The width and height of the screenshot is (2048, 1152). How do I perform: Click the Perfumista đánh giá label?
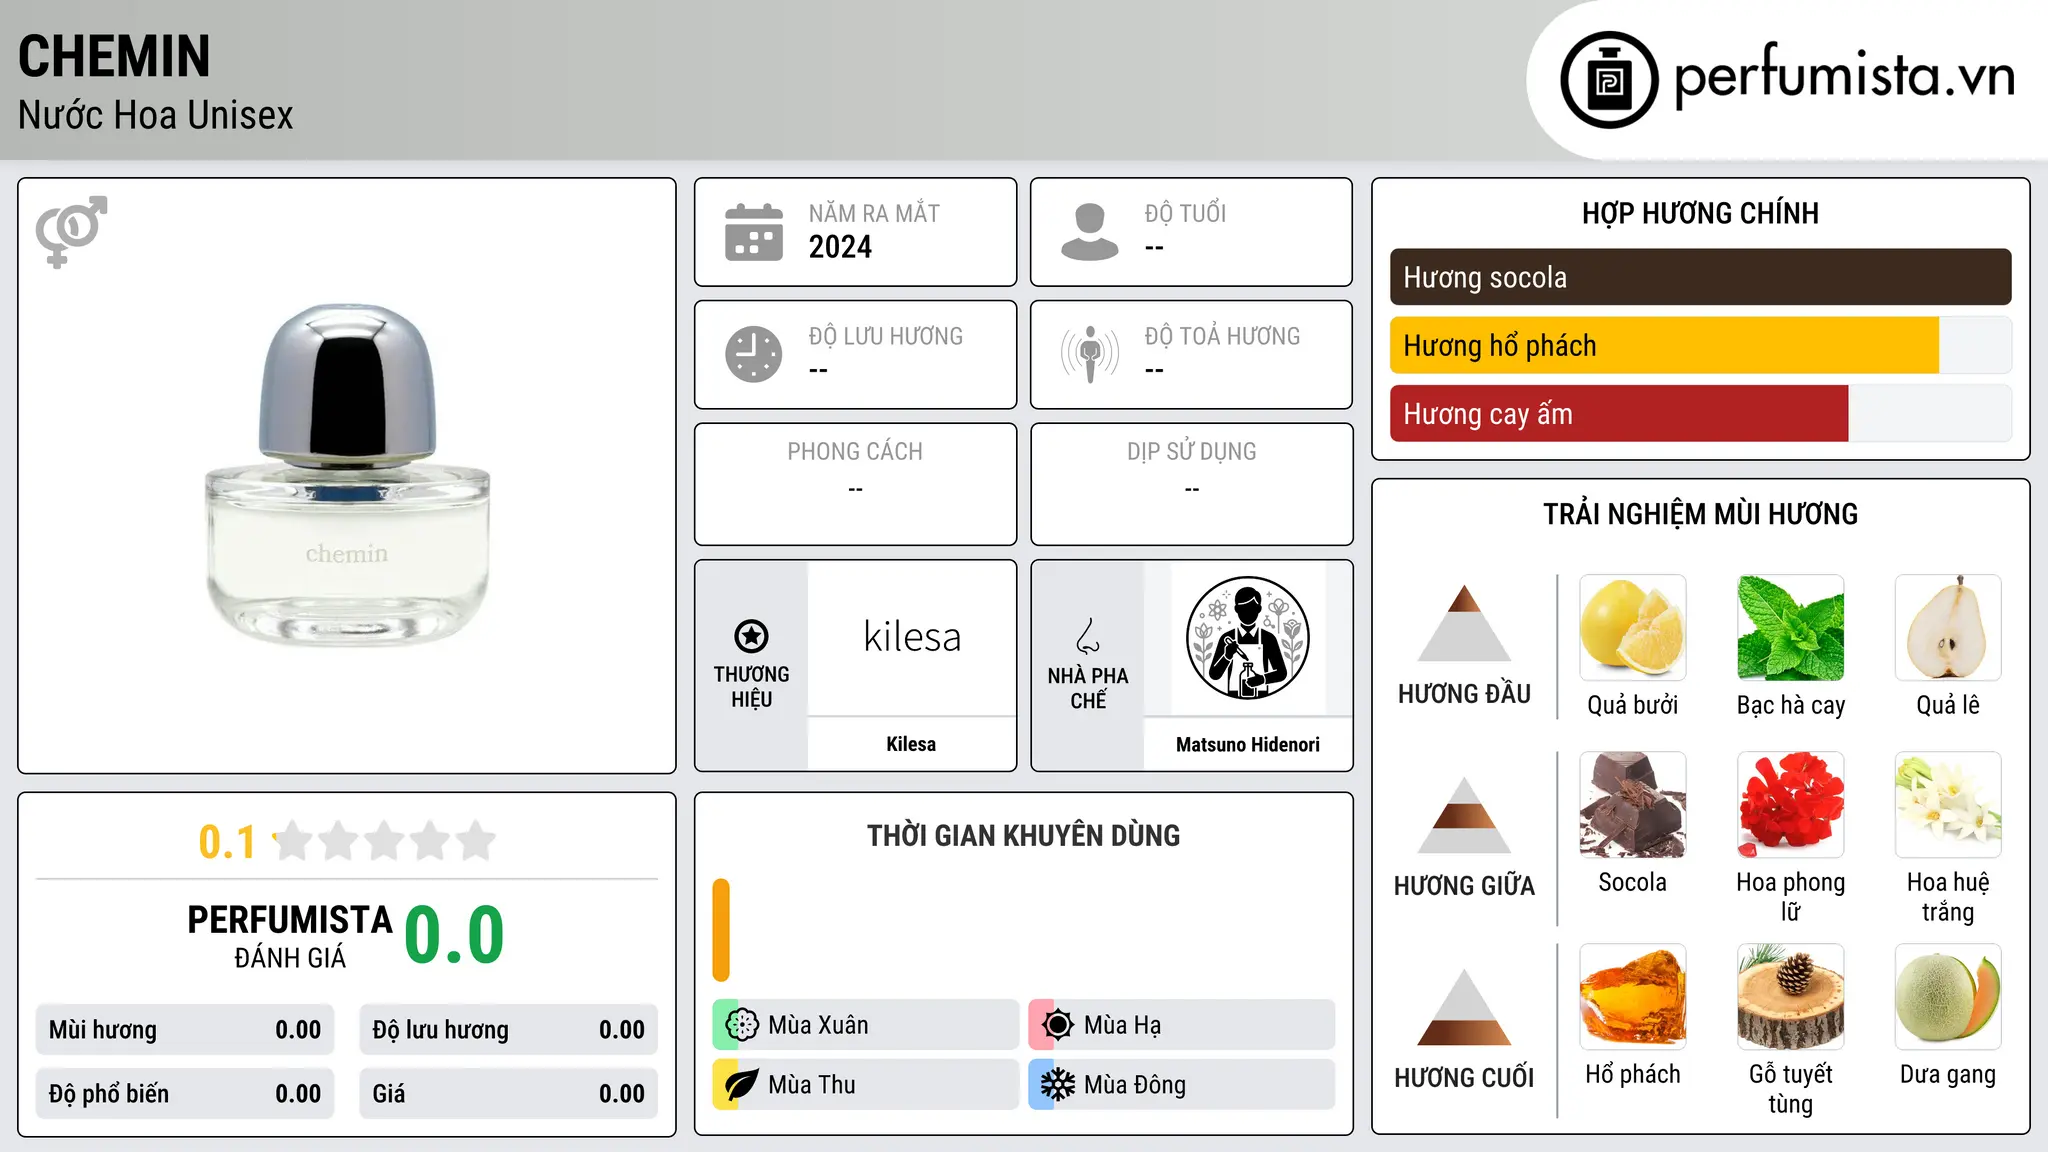click(x=290, y=937)
